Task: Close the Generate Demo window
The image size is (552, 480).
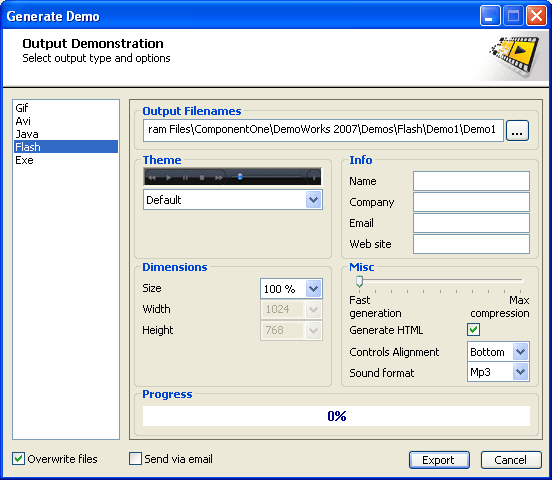Action: click(536, 16)
